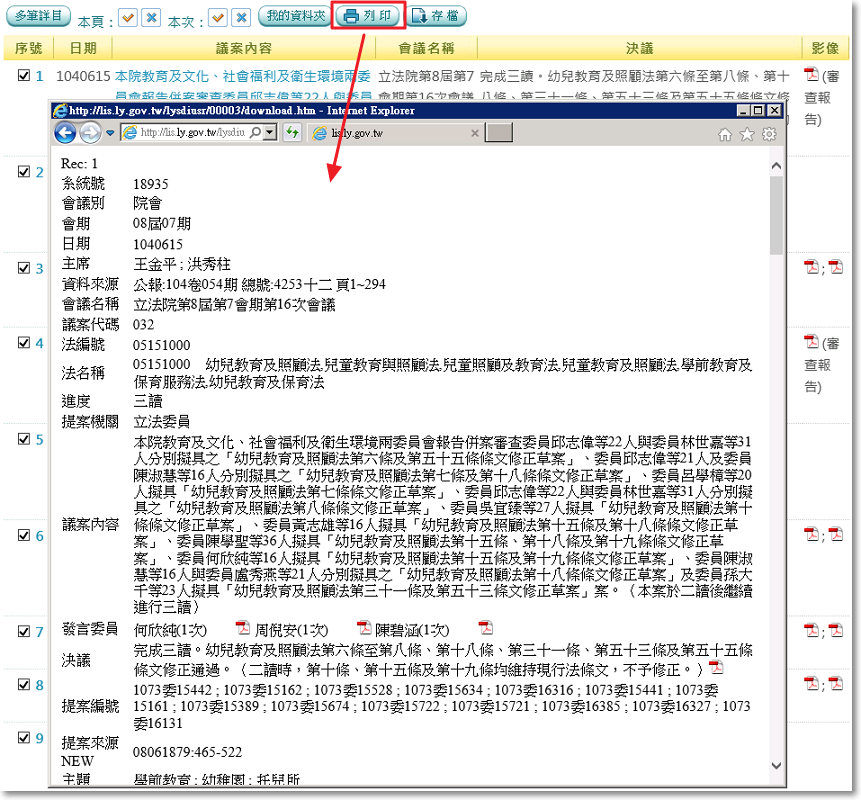861x800 pixels.
Task: Click the popup window's vertical scrollbar thumb
Action: point(777,215)
